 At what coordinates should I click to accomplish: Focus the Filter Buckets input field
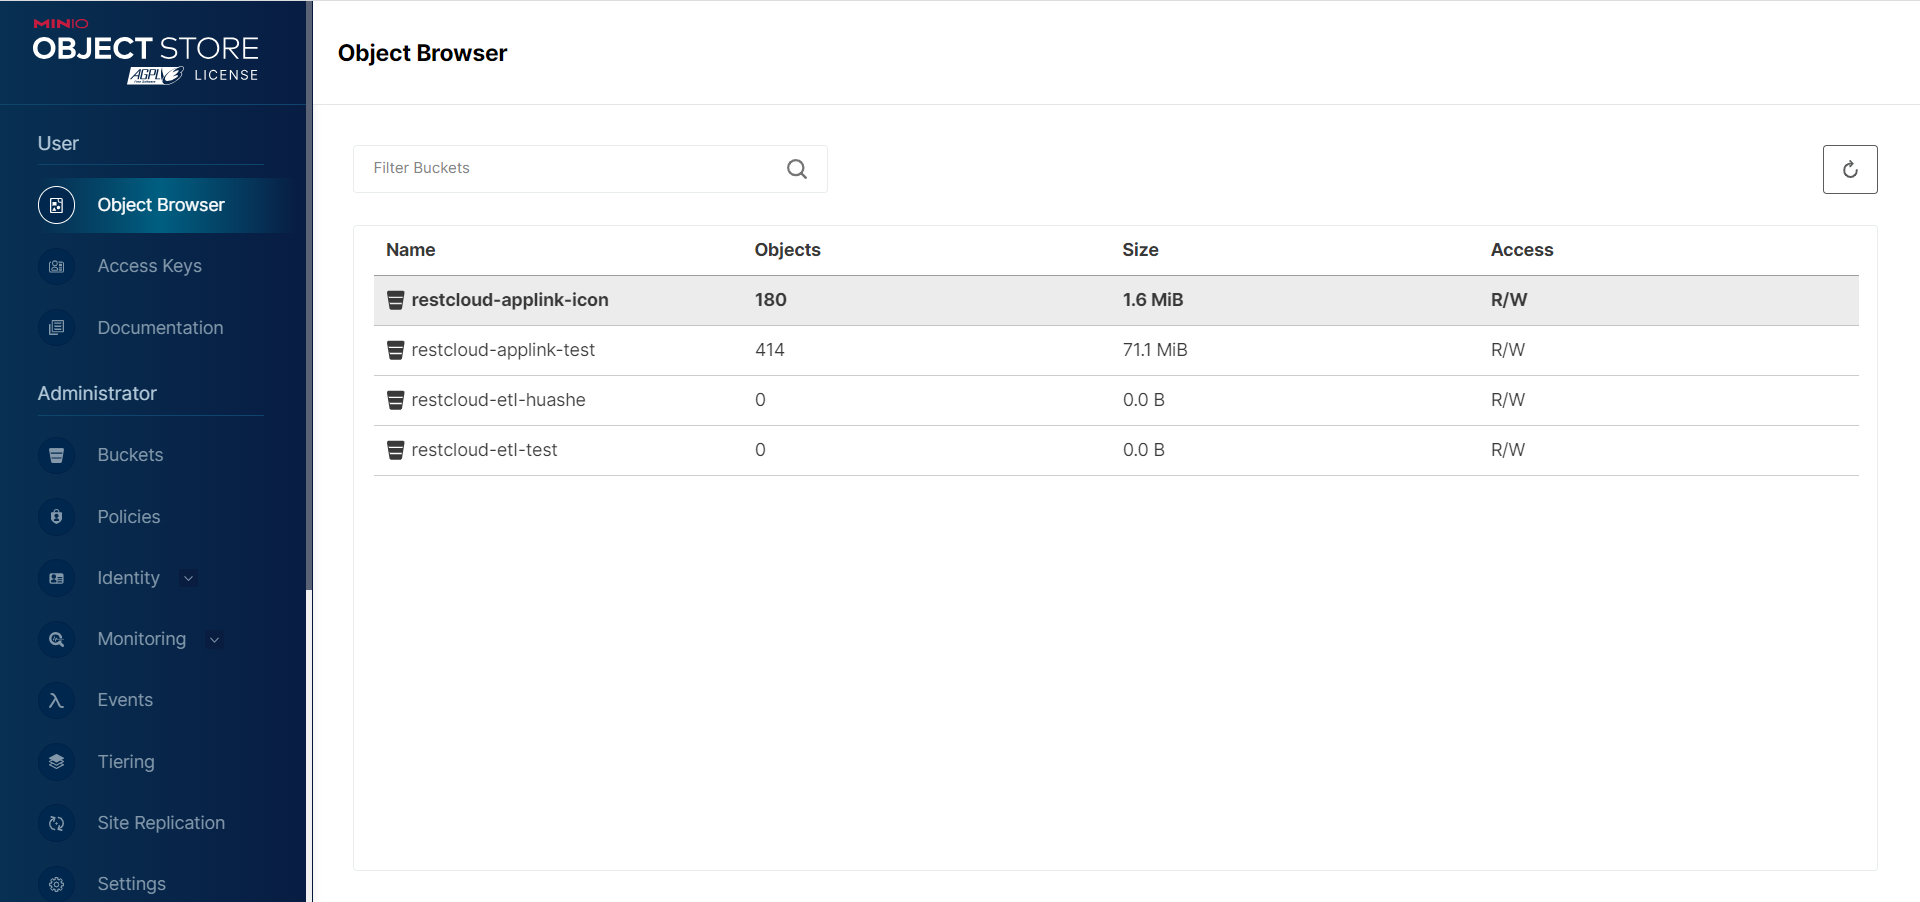[570, 169]
